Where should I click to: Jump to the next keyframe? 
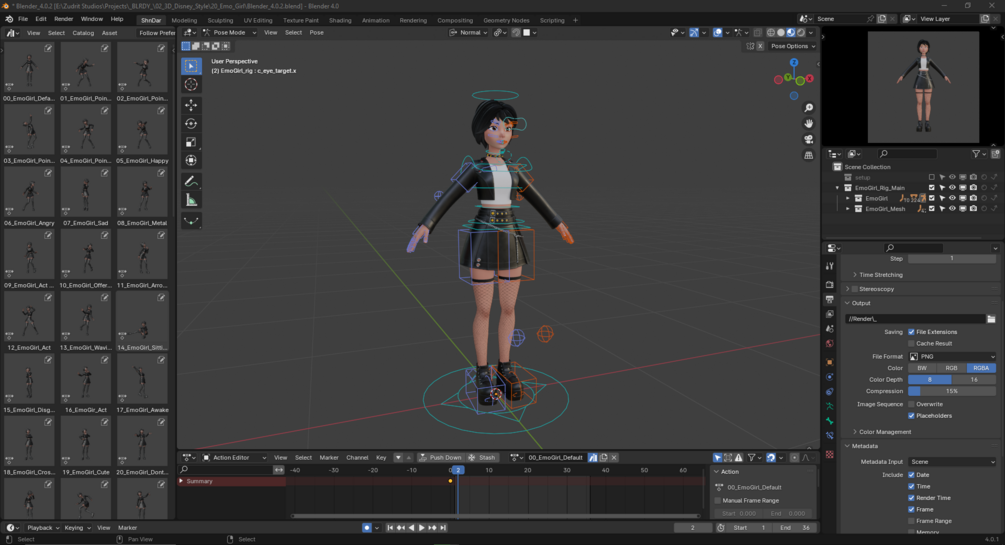tap(433, 528)
